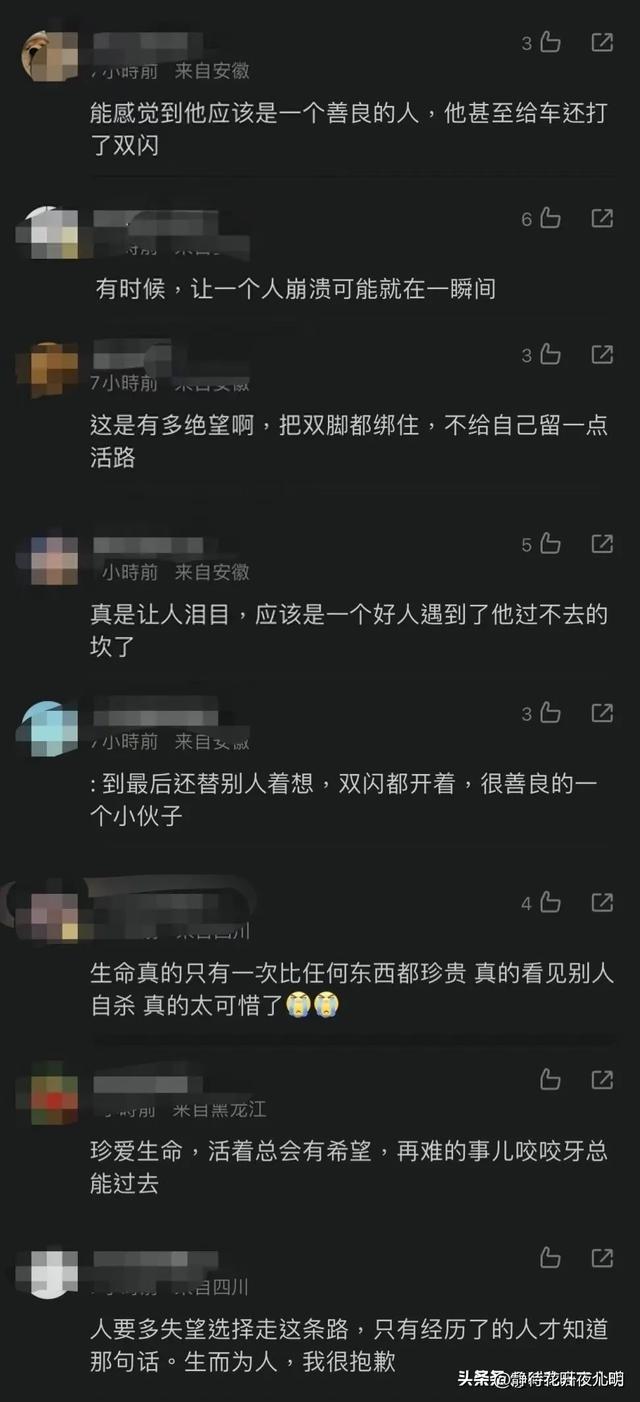This screenshot has width=640, height=1402.
Task: Like the comment about 把双脚都绑住
Action: (550, 355)
